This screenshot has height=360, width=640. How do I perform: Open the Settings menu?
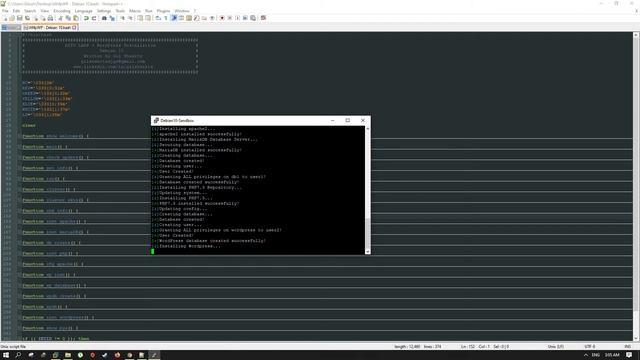point(104,11)
